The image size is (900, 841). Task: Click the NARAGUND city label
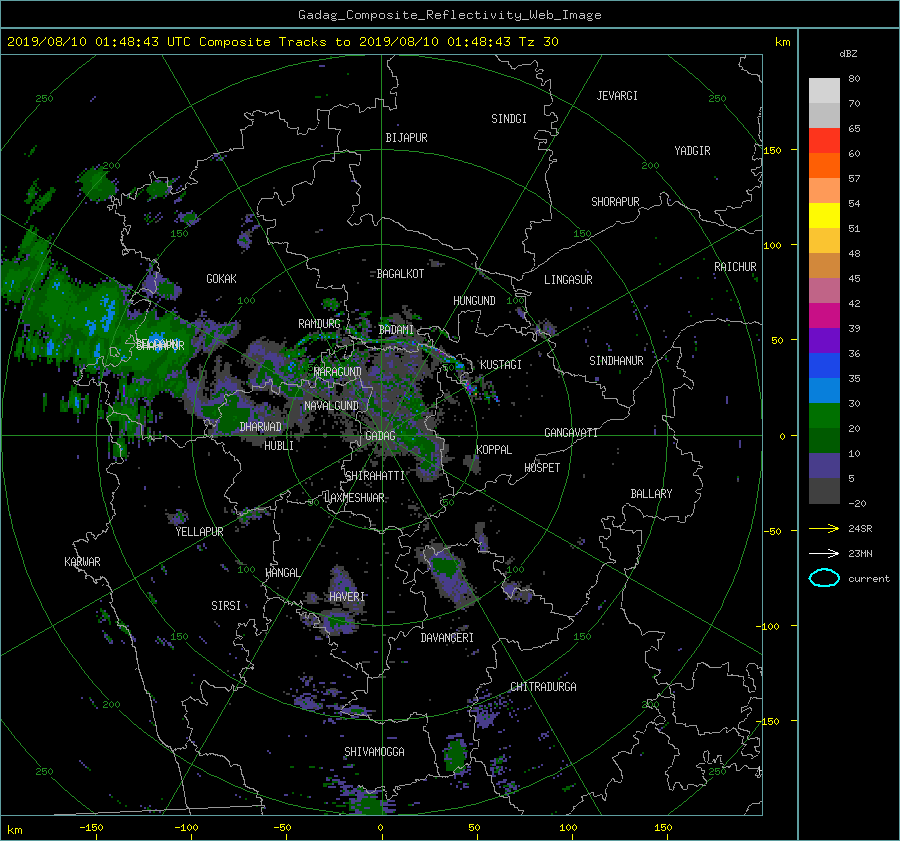(x=338, y=372)
